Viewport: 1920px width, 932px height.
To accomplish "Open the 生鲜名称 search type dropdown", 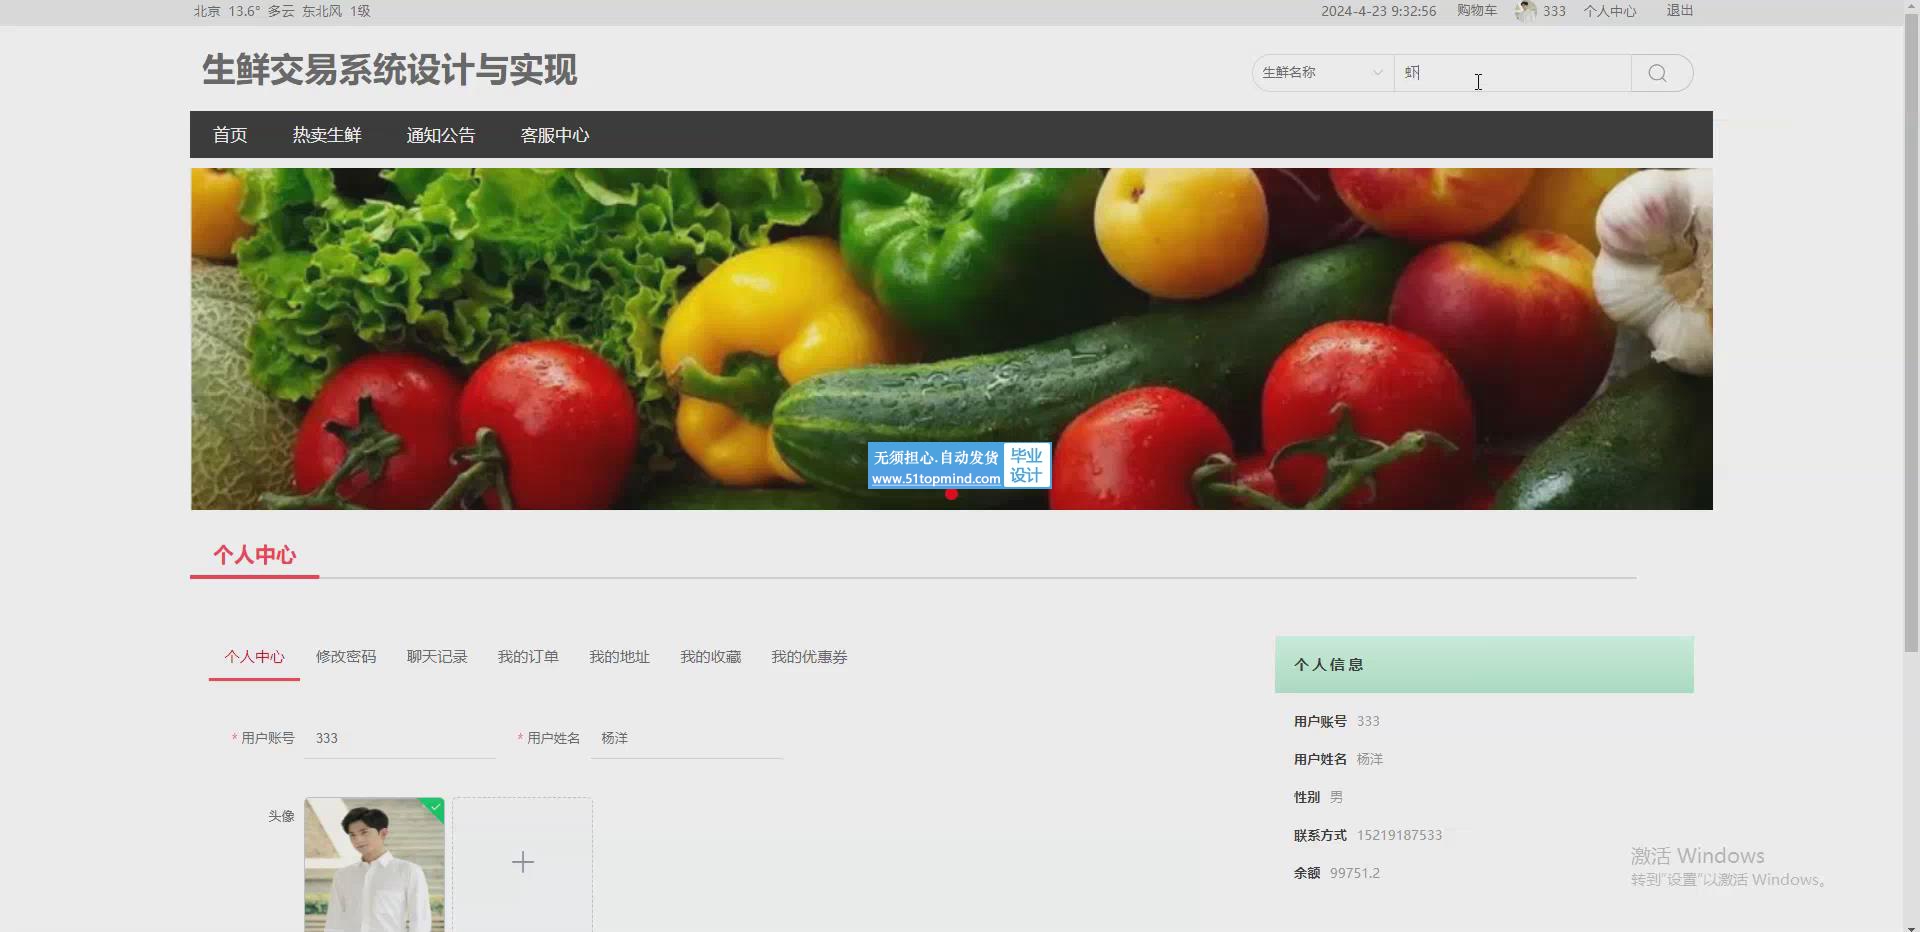I will coord(1322,73).
